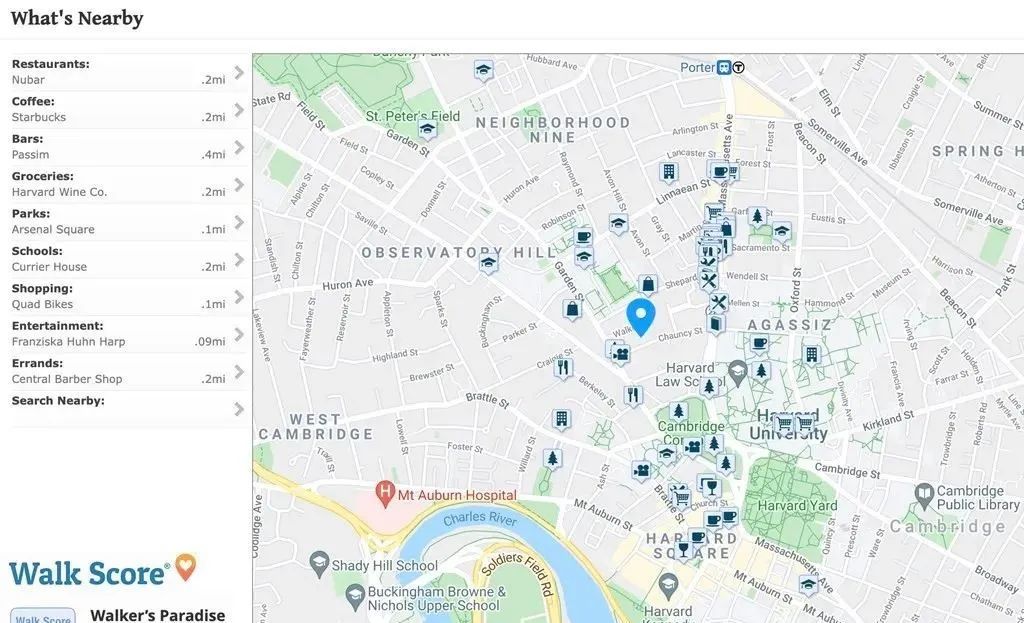Expand the Entertainment row chevron
The width and height of the screenshot is (1024, 623).
click(239, 334)
